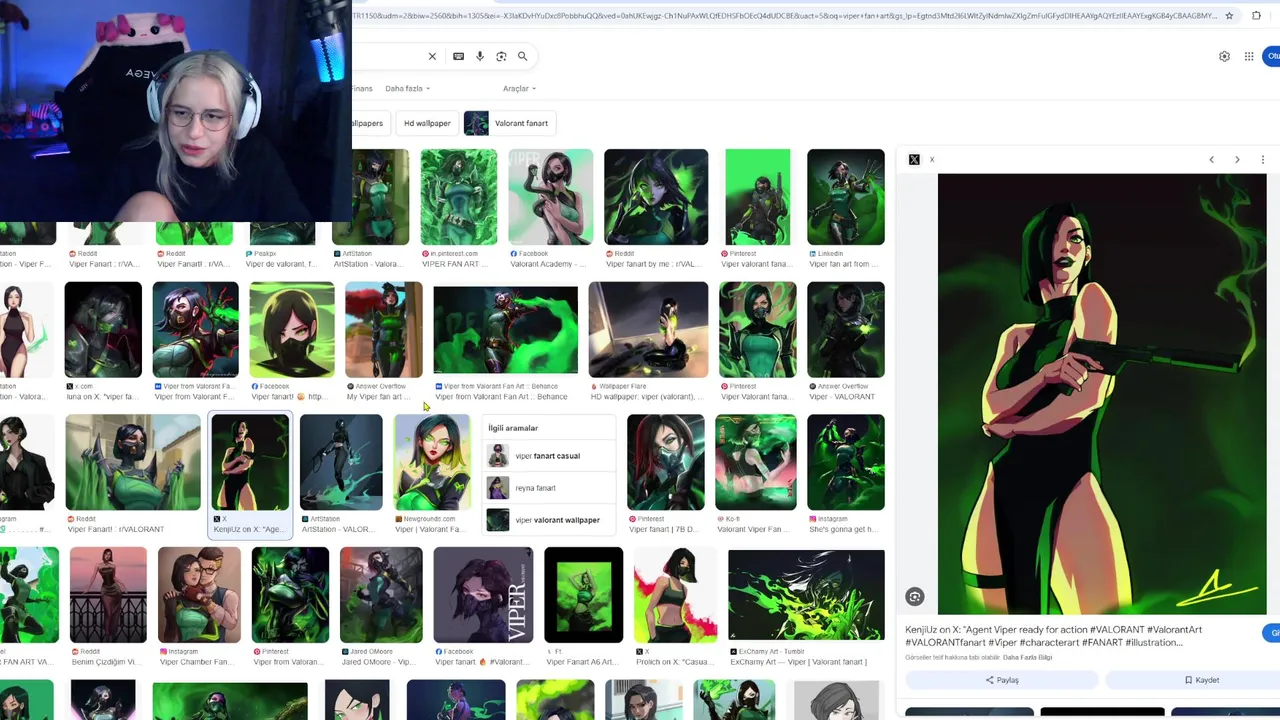
Task: Open the on-screen keyboard icon in search bar
Action: click(458, 56)
